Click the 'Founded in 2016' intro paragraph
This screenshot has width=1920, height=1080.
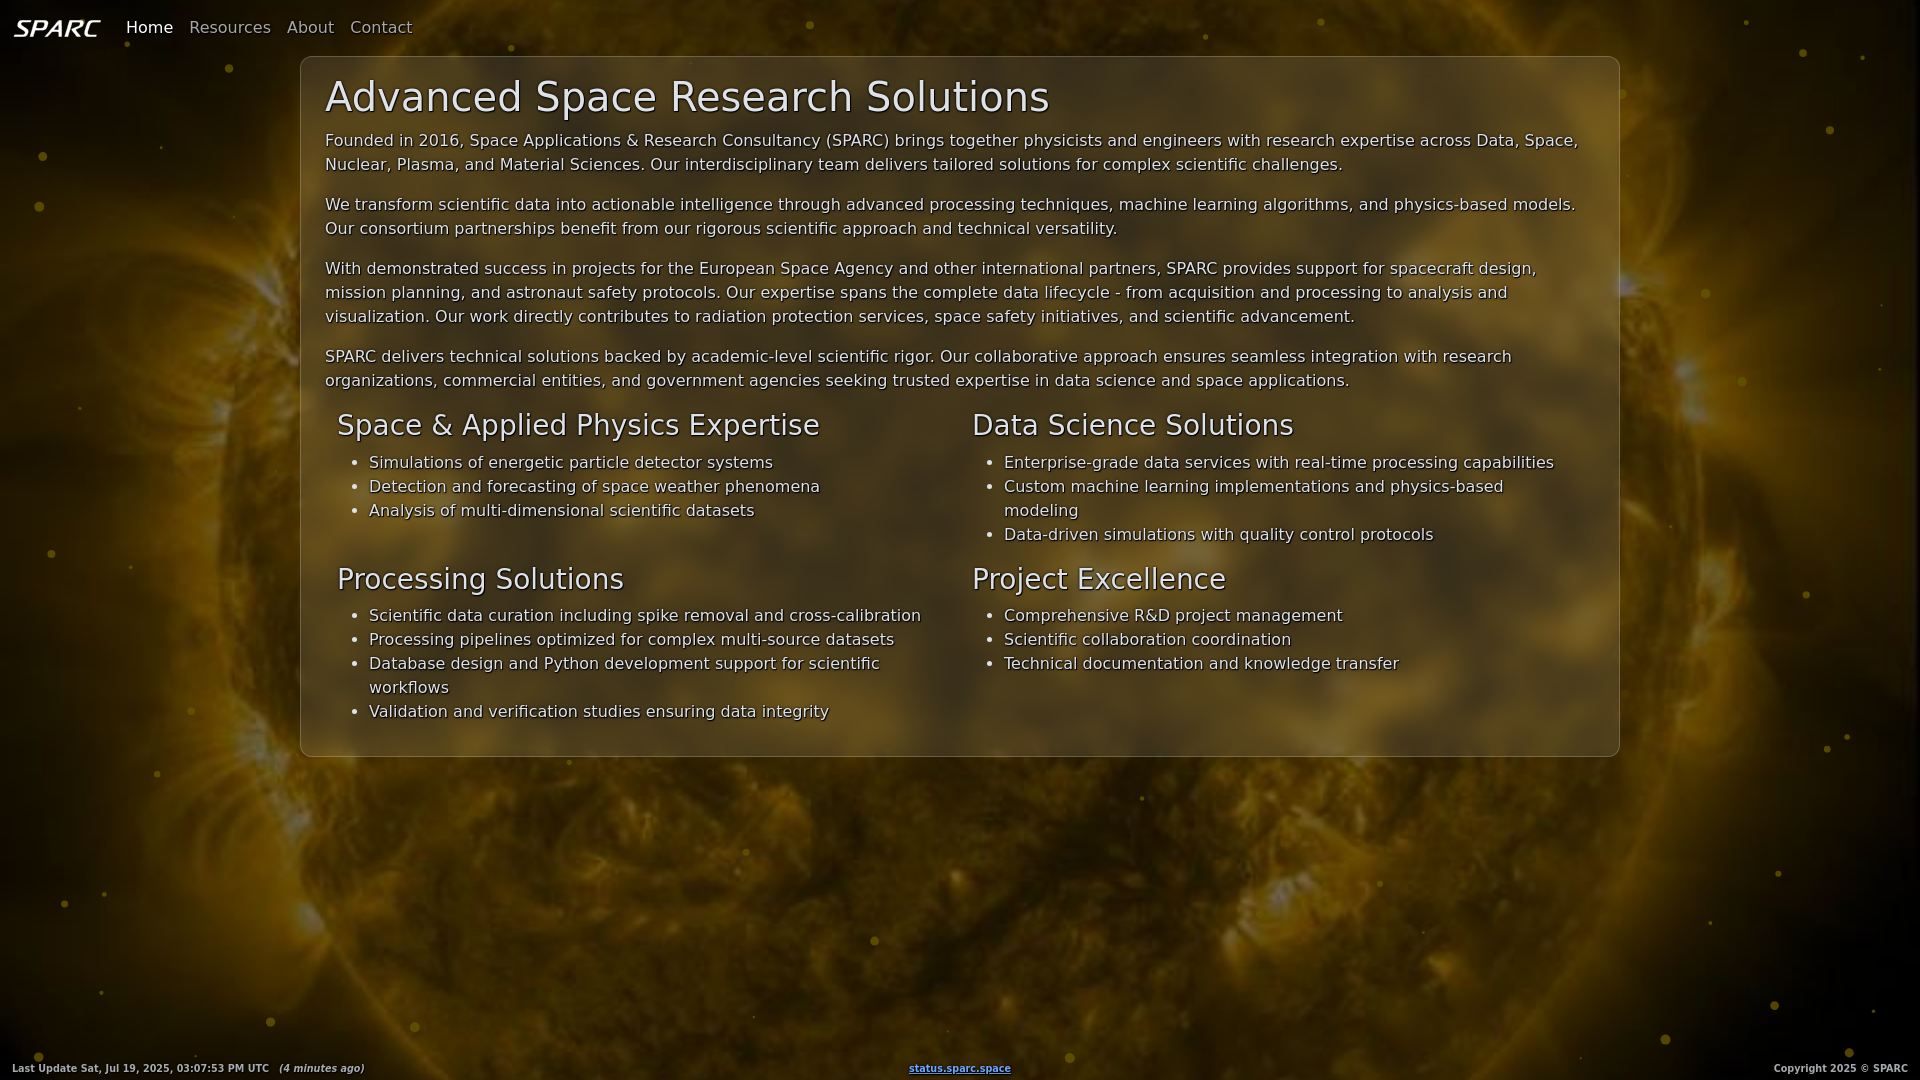[x=952, y=152]
